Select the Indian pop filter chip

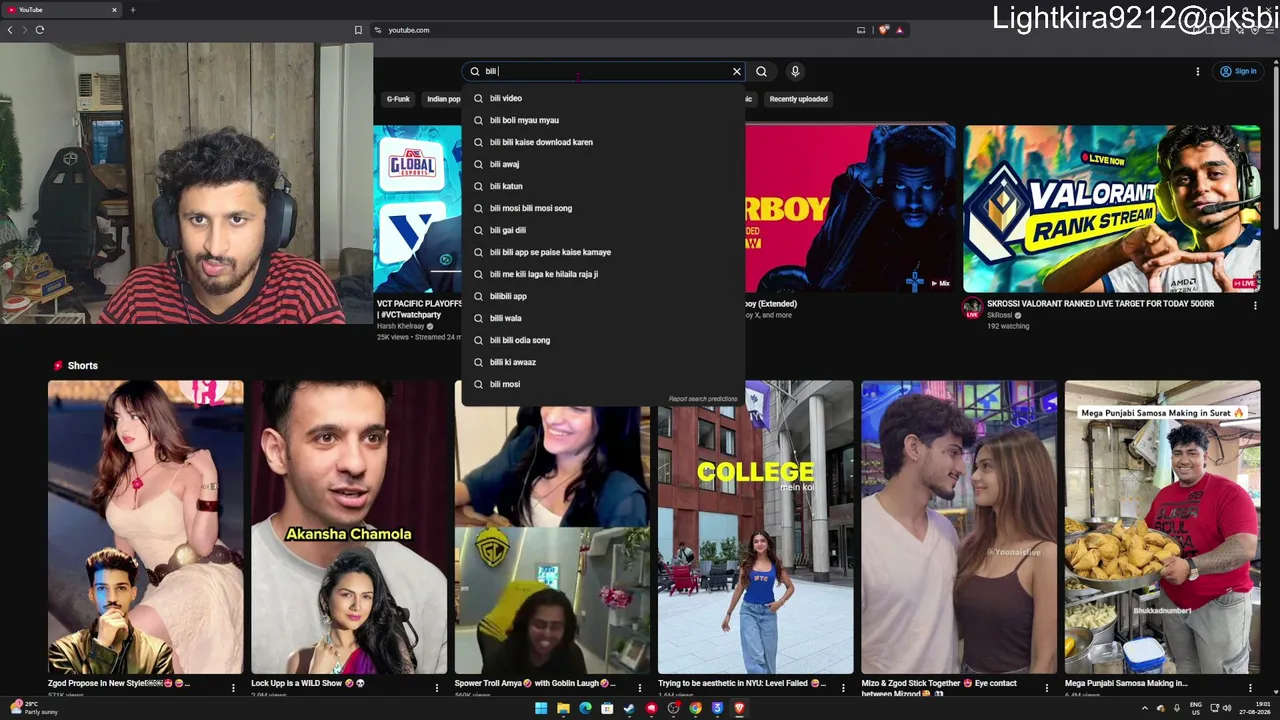443,99
